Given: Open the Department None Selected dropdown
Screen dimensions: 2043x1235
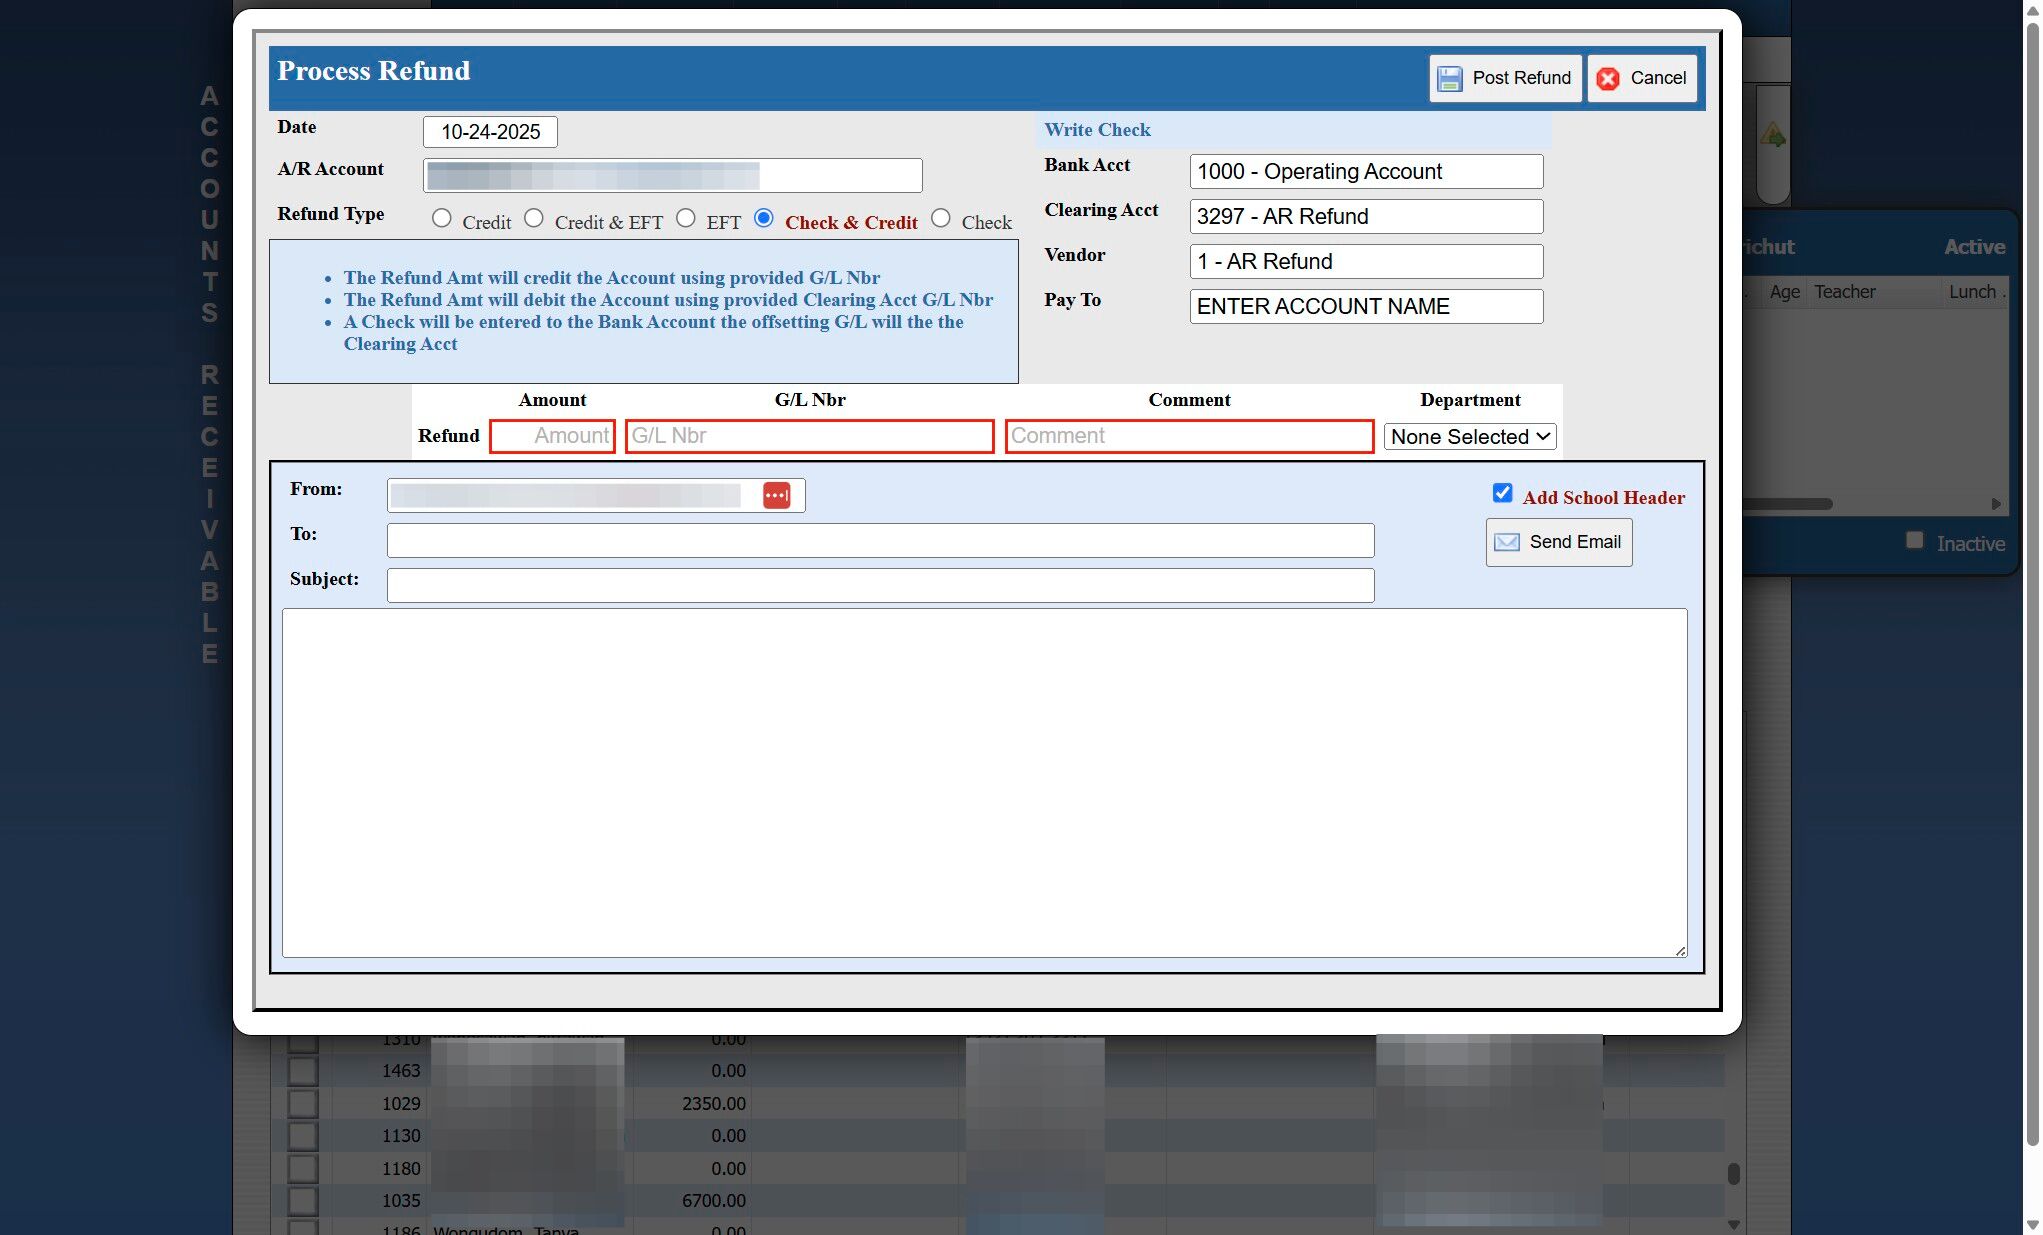Looking at the screenshot, I should (x=1469, y=437).
